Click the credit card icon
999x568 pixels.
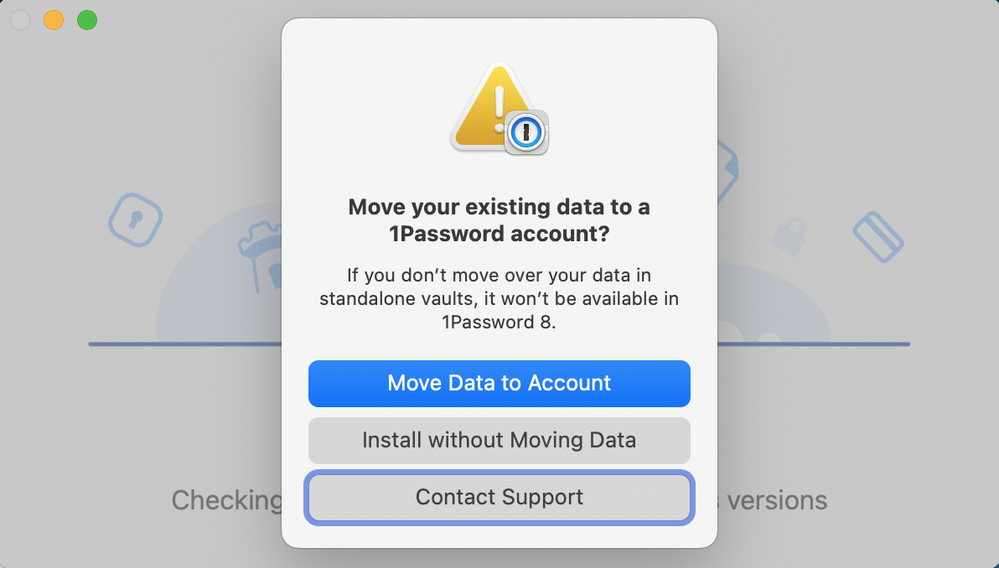[877, 236]
